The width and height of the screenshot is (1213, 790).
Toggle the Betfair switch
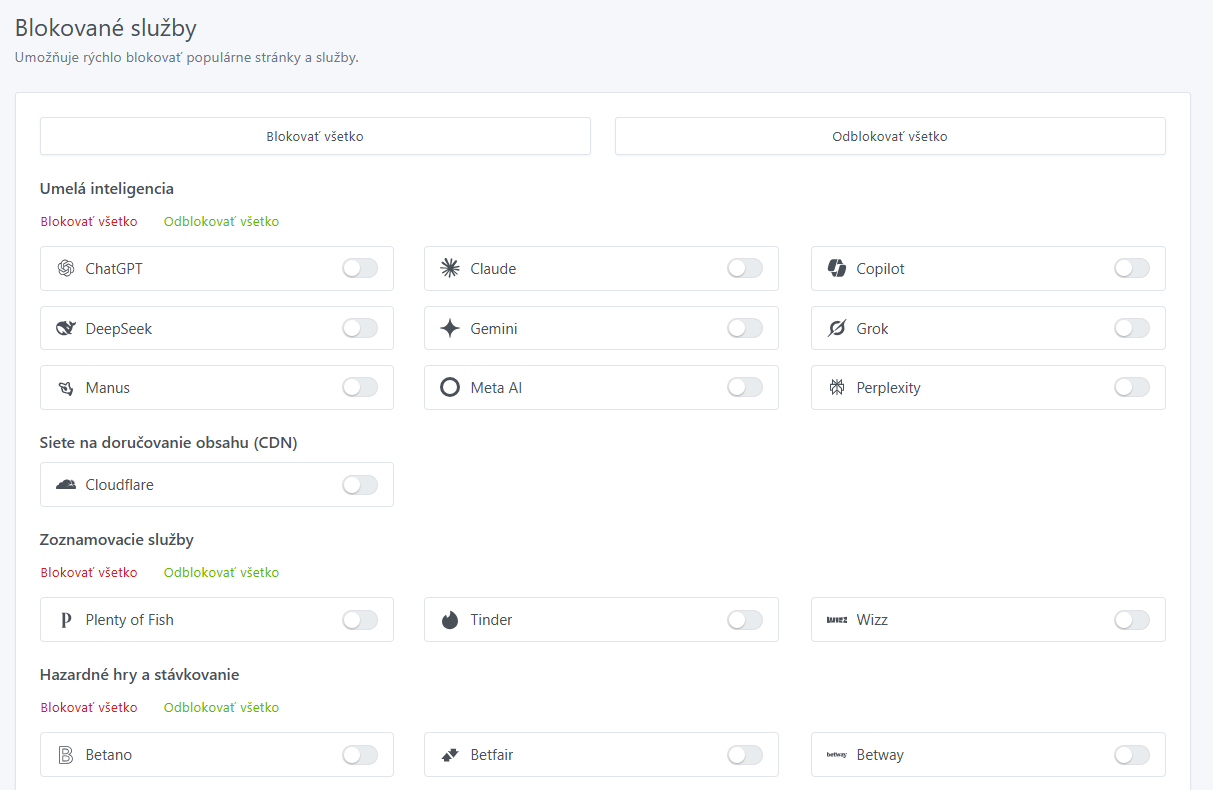pyautogui.click(x=745, y=755)
